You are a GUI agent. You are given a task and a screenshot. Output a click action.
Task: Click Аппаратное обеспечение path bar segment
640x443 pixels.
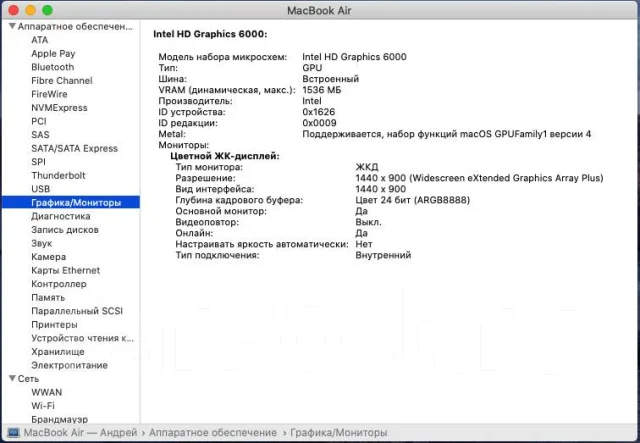[213, 433]
